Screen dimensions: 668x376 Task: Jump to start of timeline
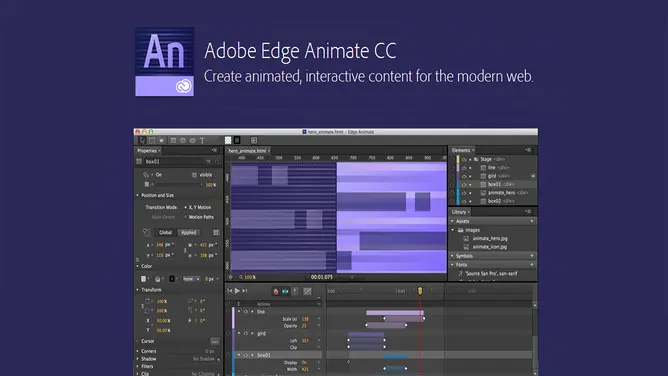point(230,291)
